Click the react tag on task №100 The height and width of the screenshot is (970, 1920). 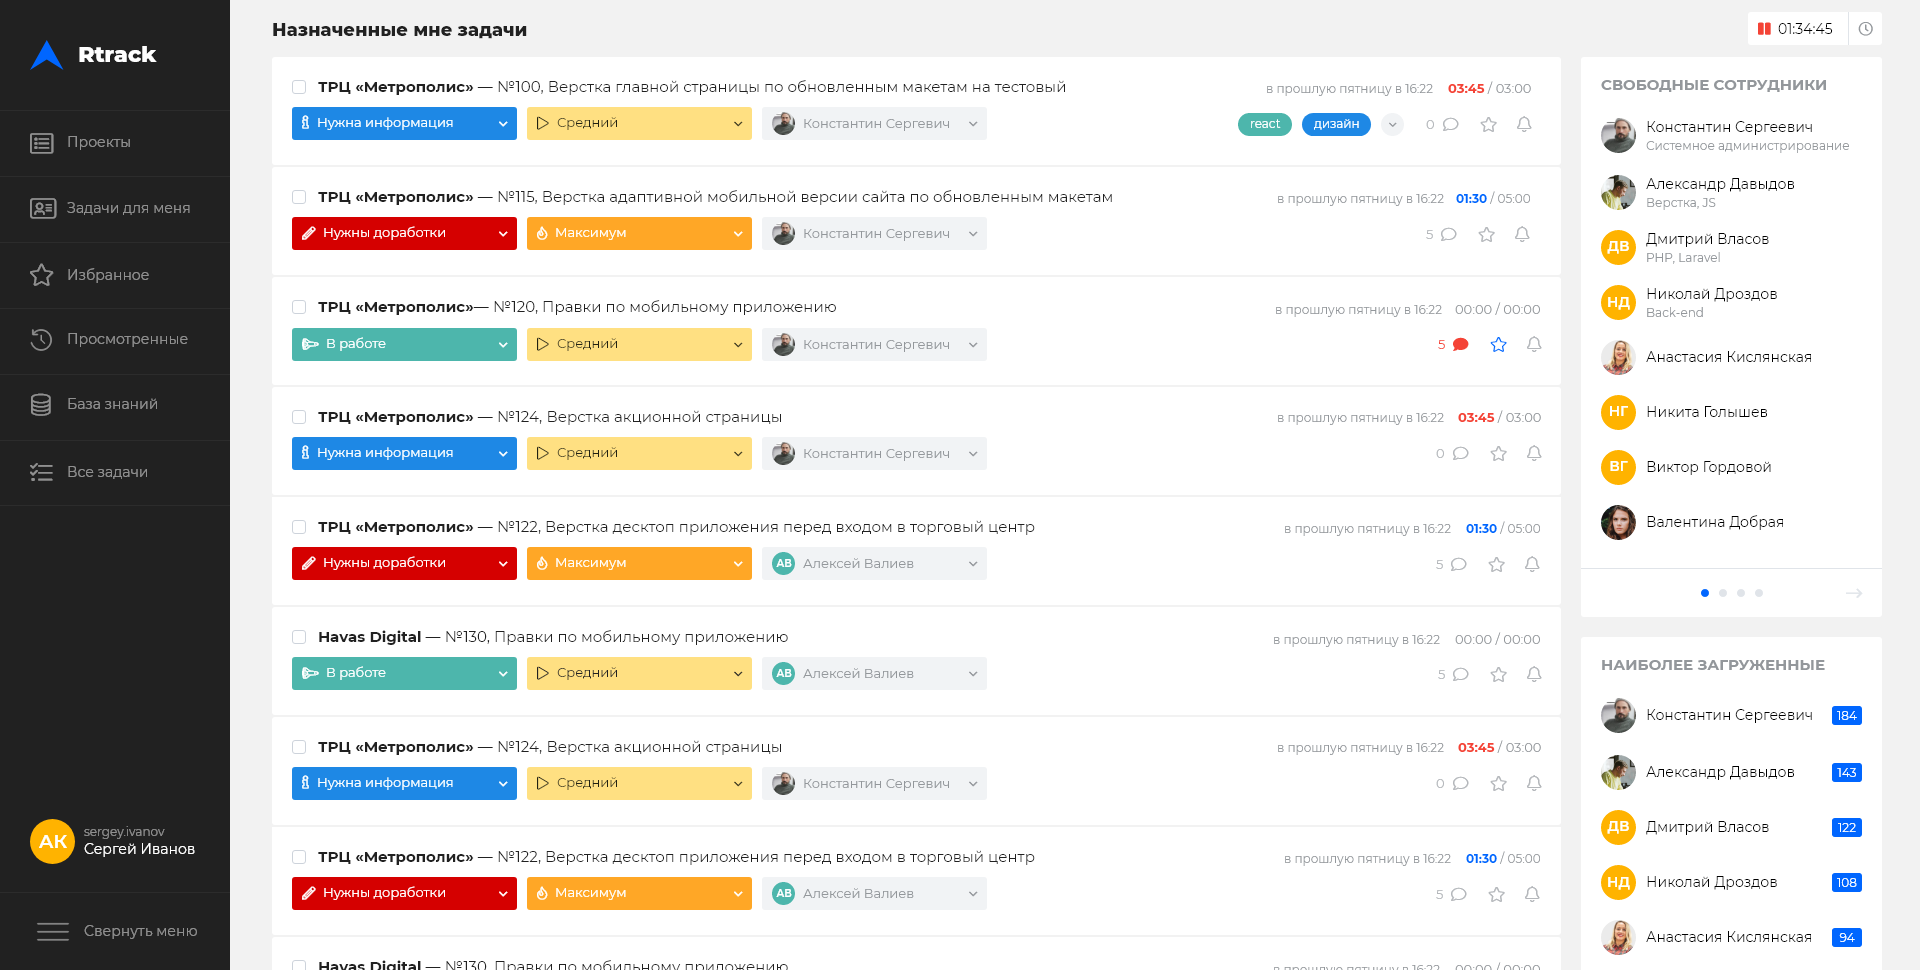(x=1265, y=124)
